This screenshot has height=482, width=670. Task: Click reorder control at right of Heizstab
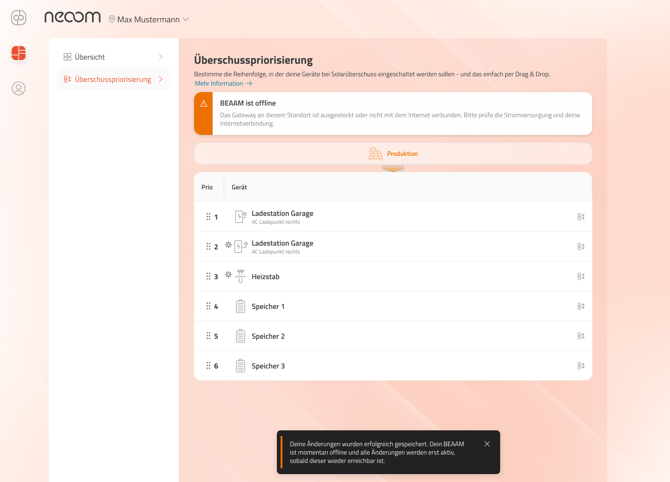(x=580, y=277)
